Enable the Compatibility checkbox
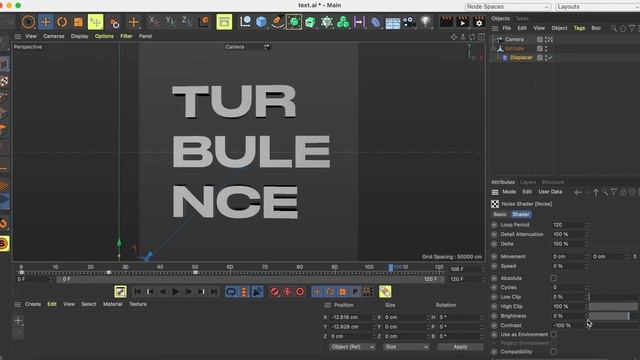This screenshot has height=360, width=640. 554,351
